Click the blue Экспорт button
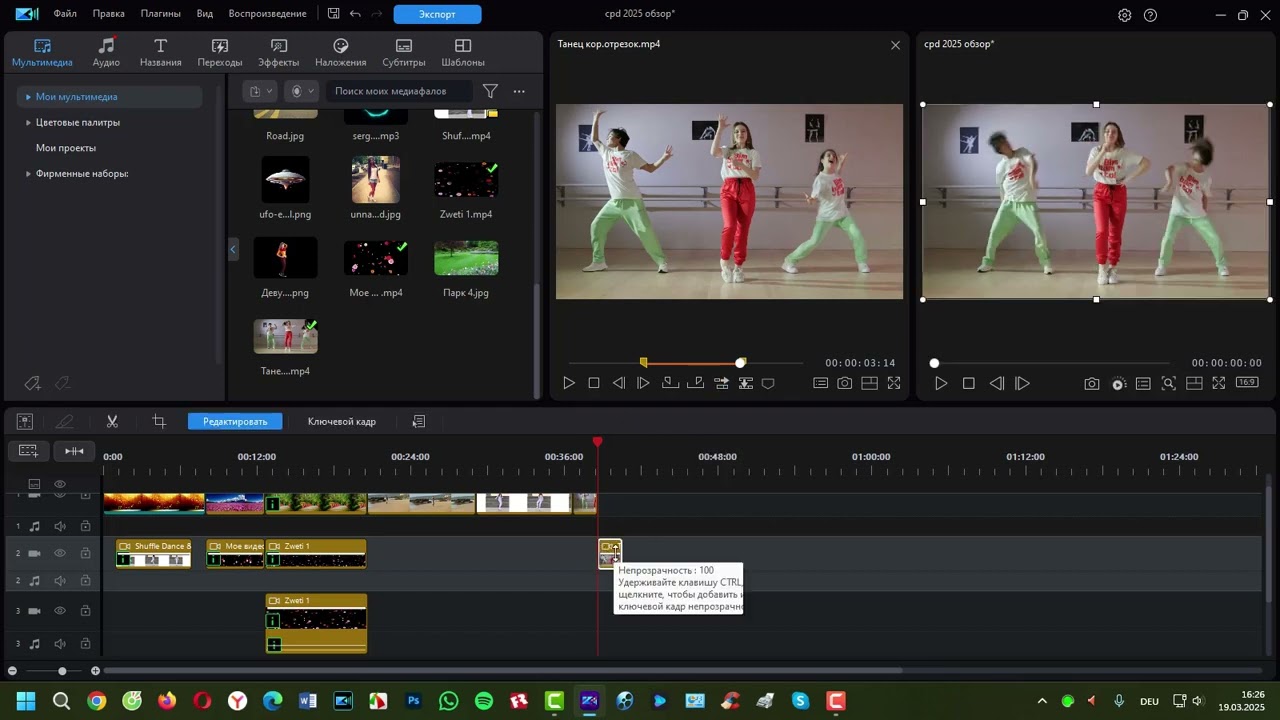 tap(437, 14)
